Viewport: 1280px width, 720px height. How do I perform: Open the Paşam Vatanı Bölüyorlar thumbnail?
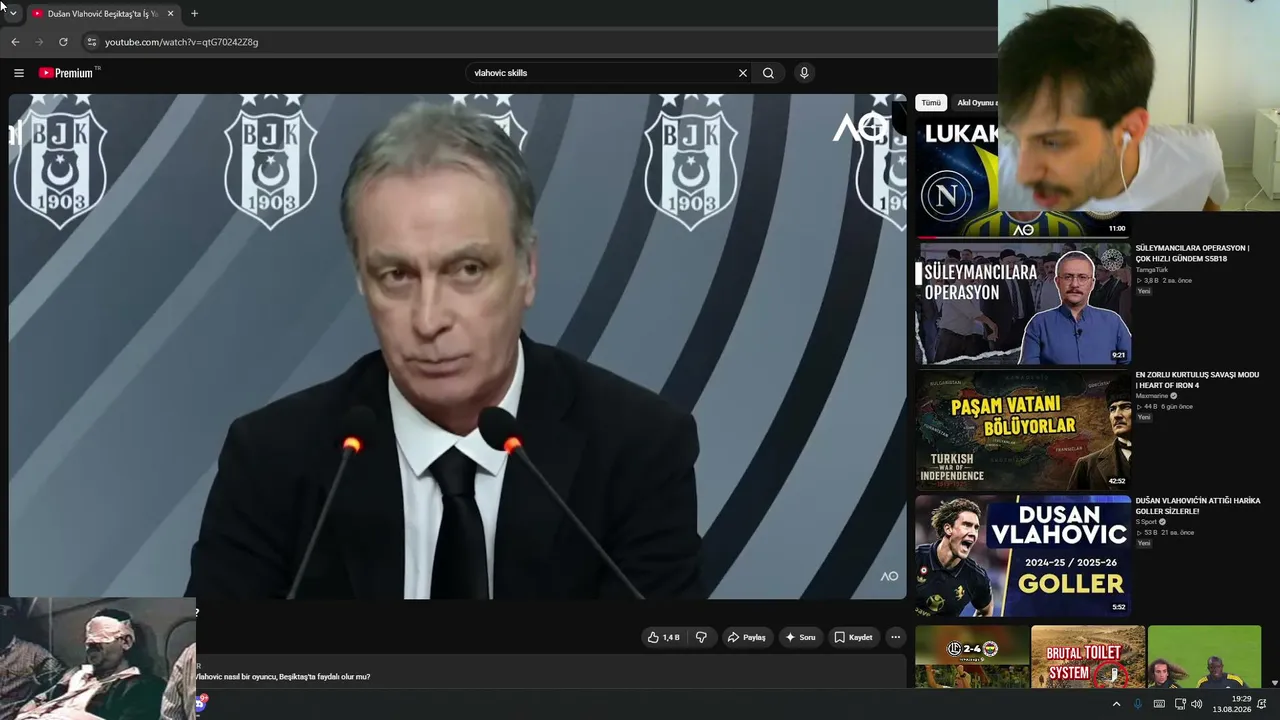click(x=1023, y=430)
